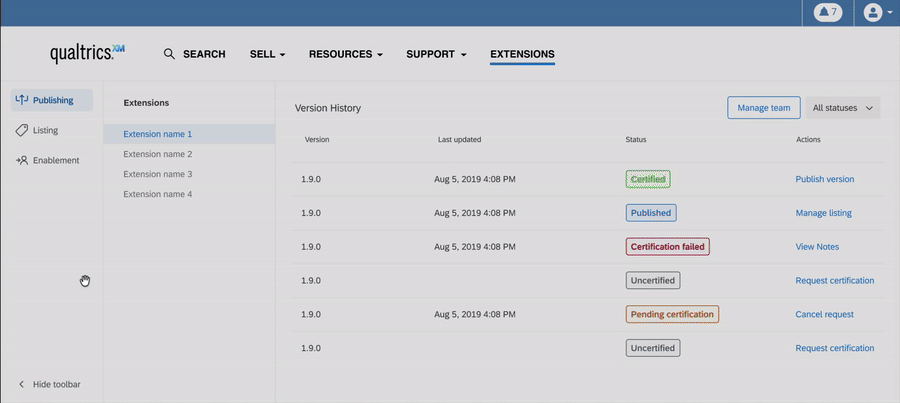Viewport: 900px width, 403px height.
Task: Select Publishing in the left sidebar
Action: (x=52, y=100)
